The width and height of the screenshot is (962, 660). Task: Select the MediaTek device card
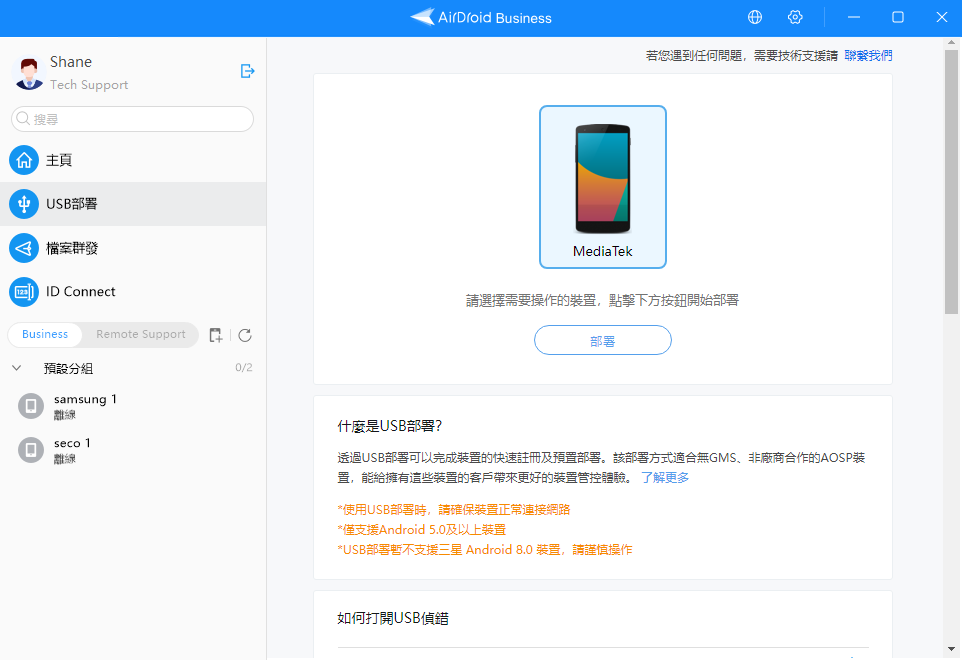point(602,187)
